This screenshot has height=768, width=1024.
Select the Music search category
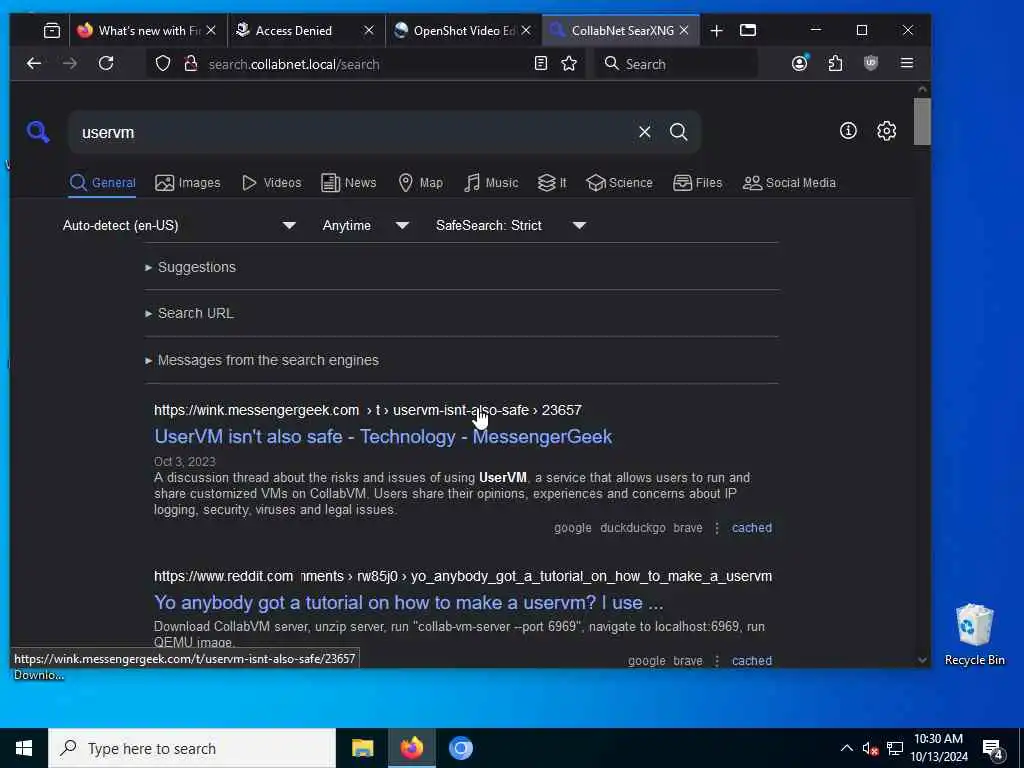coord(491,183)
